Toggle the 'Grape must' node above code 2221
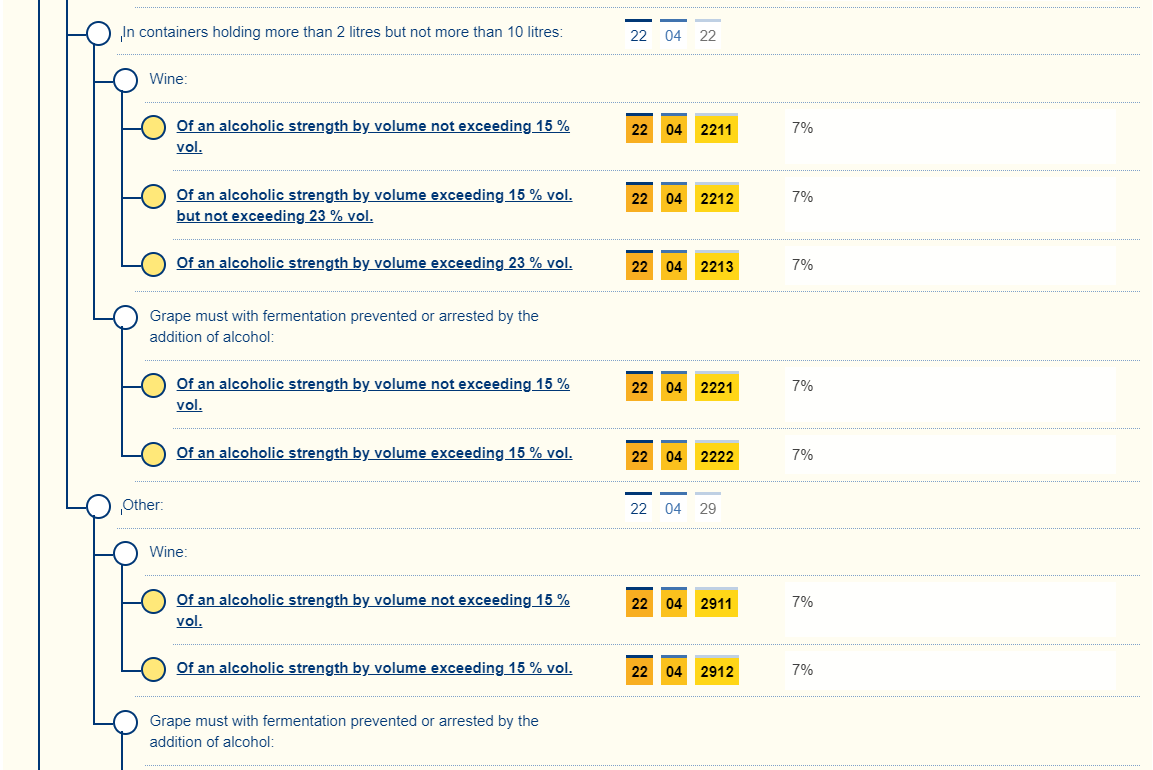 click(x=125, y=318)
